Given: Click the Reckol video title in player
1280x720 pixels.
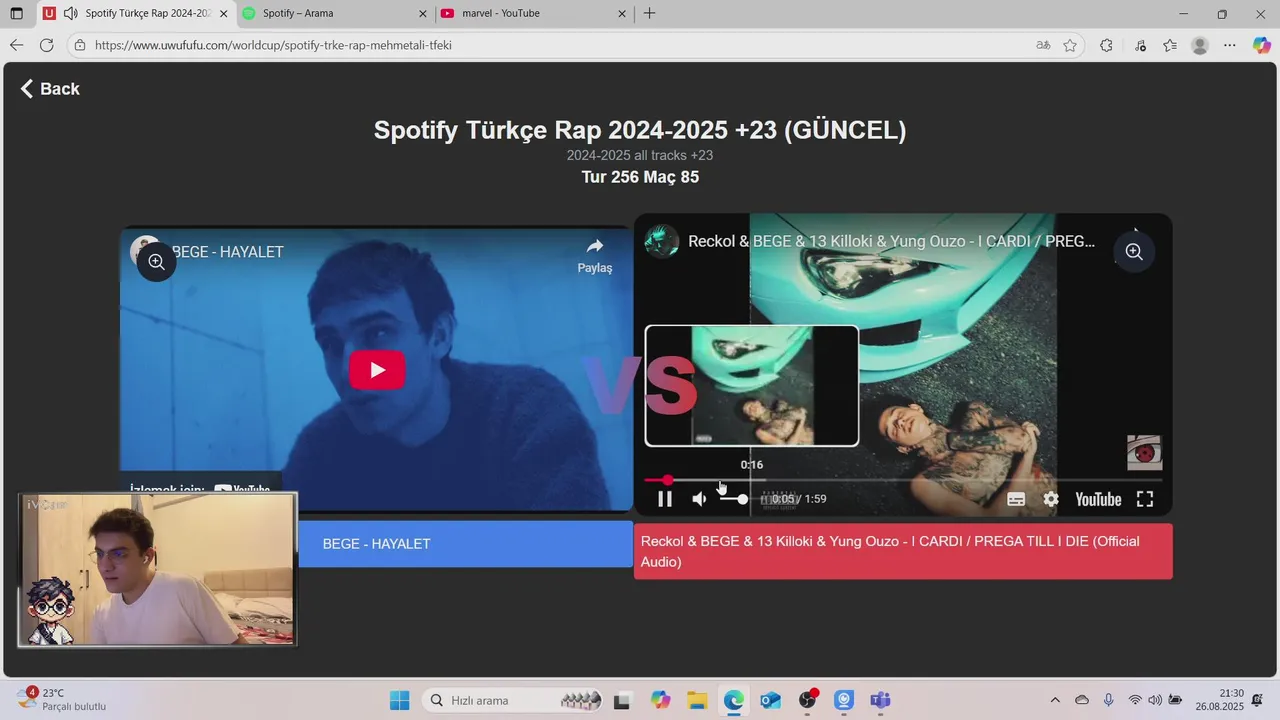Looking at the screenshot, I should click(891, 242).
